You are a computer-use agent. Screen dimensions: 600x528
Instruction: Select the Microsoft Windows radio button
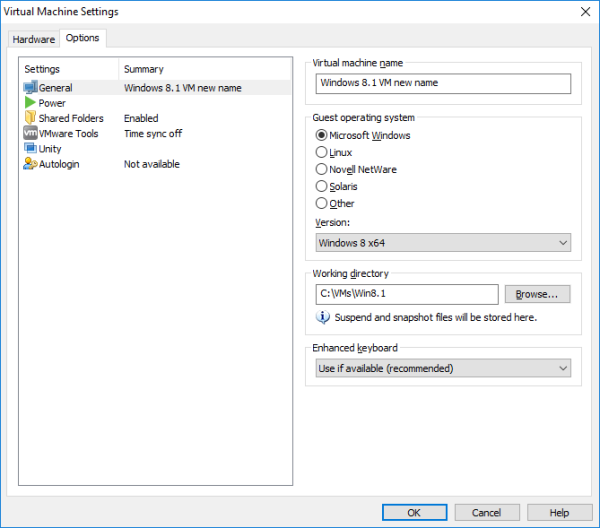[x=321, y=135]
